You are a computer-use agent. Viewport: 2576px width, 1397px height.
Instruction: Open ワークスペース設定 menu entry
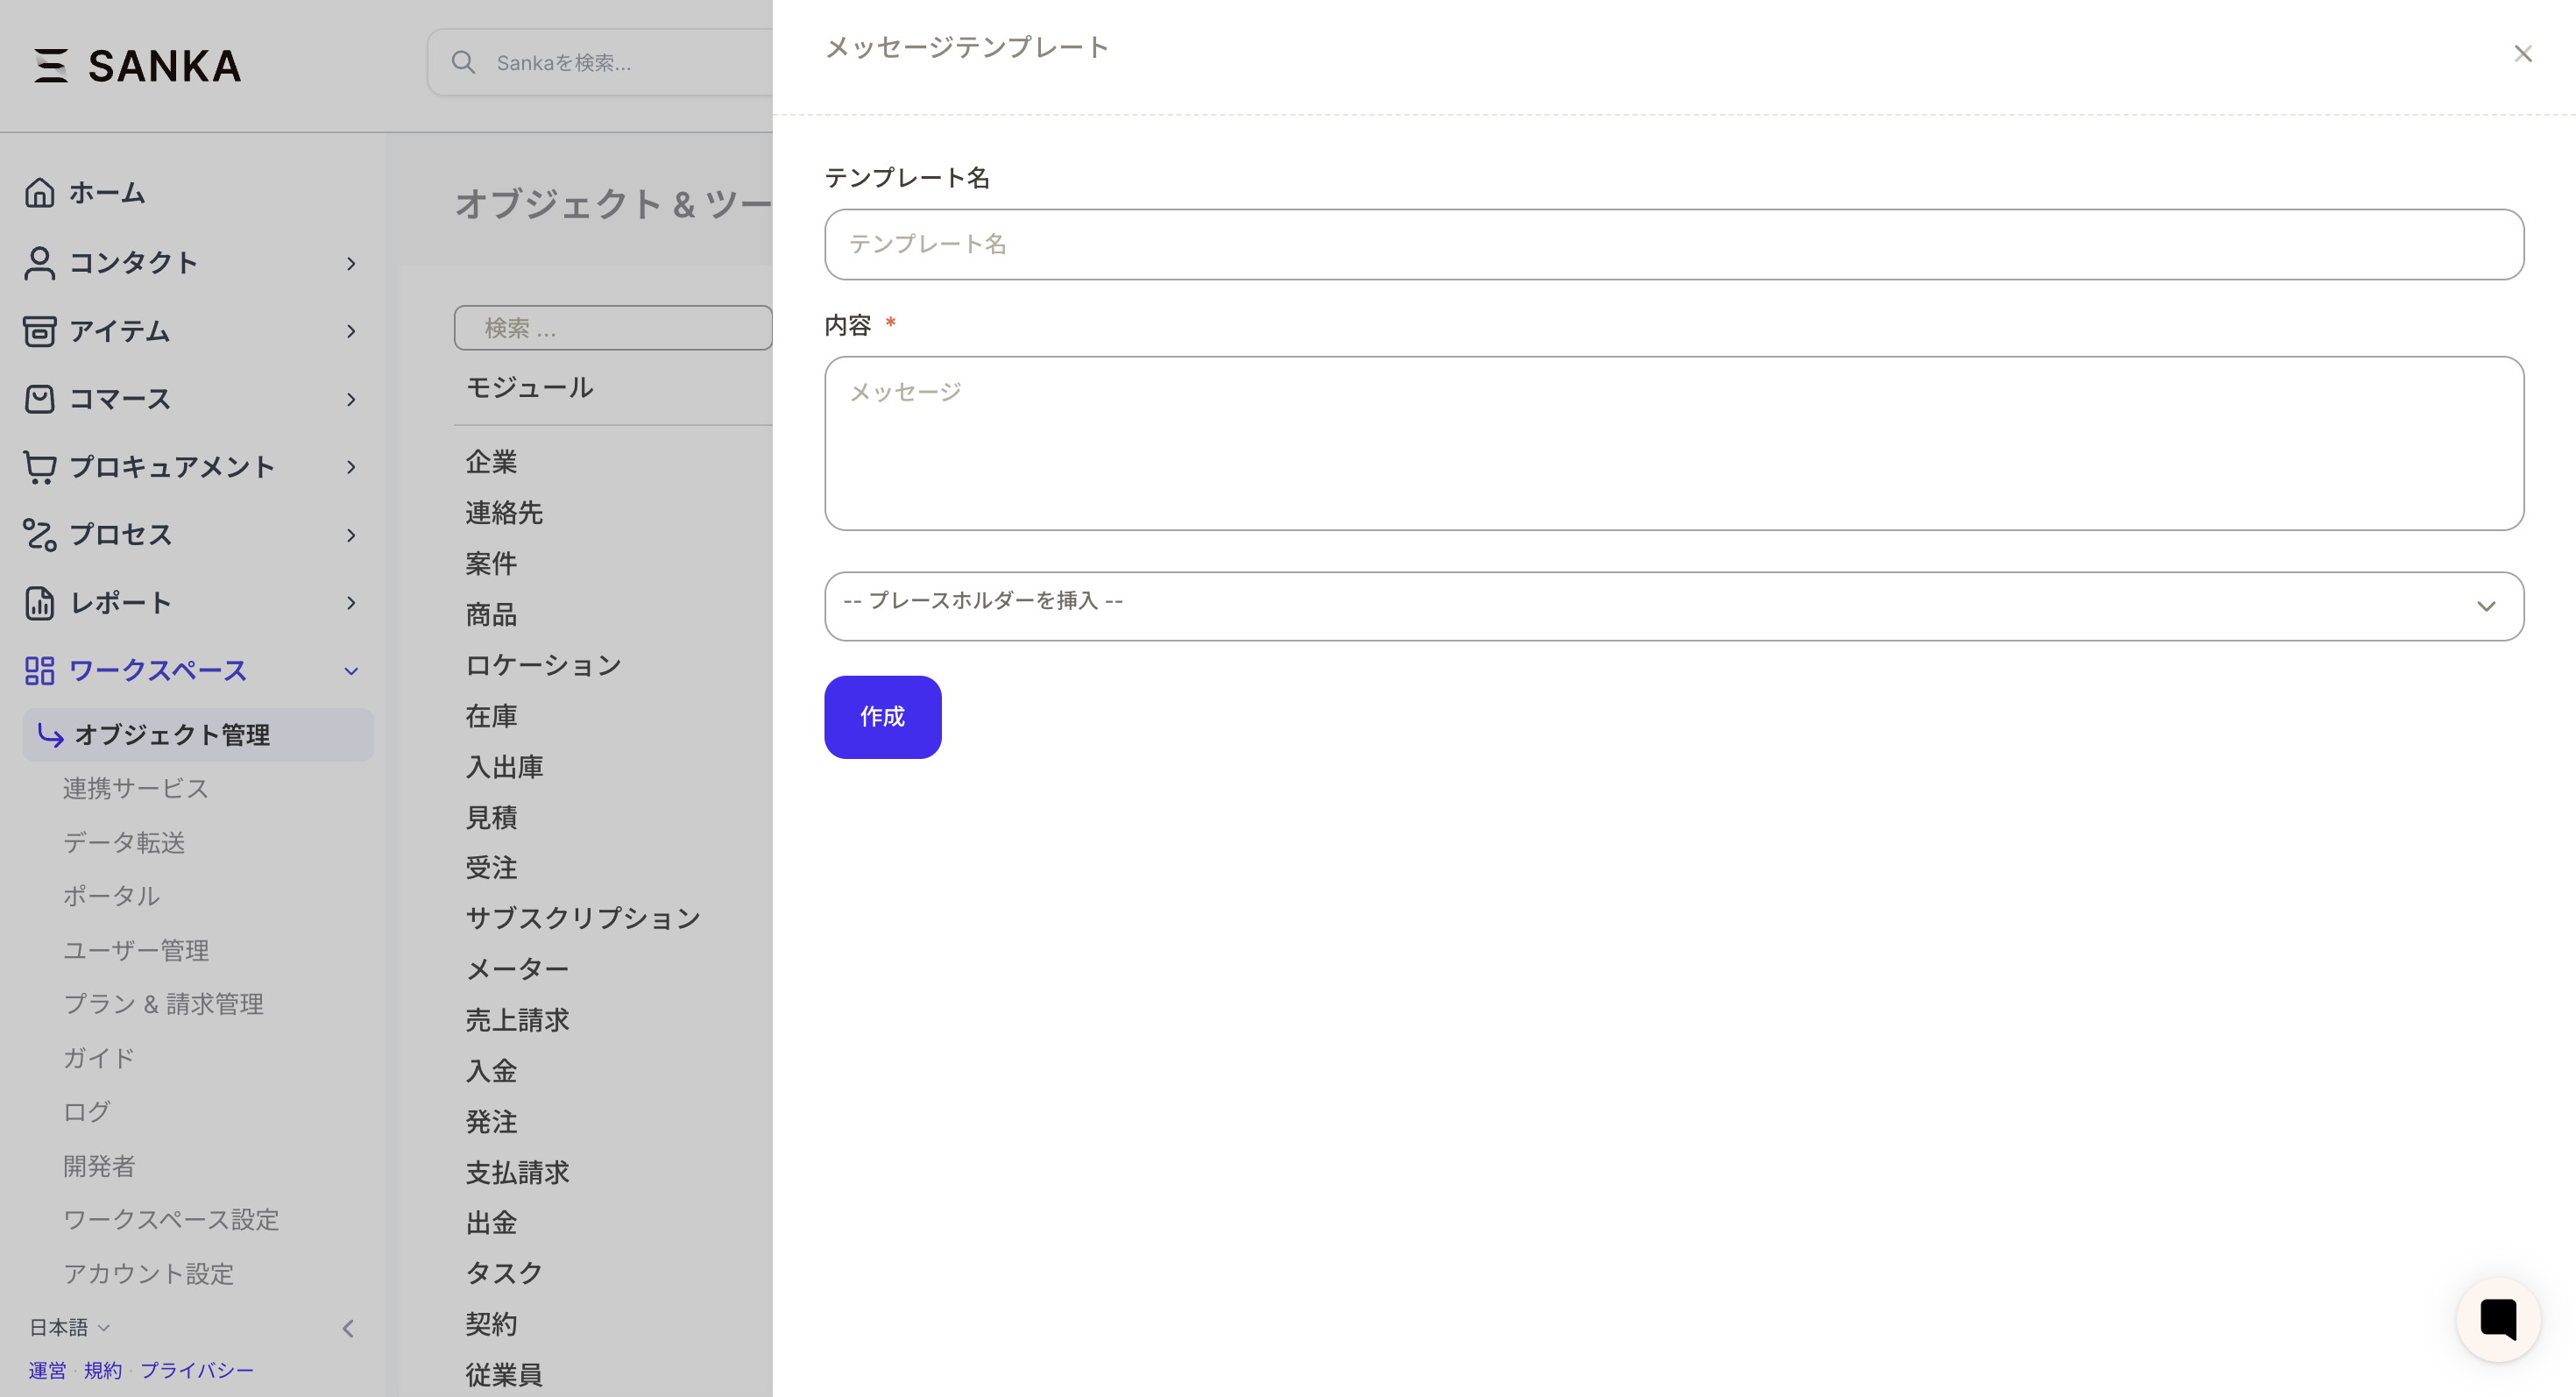(x=171, y=1220)
